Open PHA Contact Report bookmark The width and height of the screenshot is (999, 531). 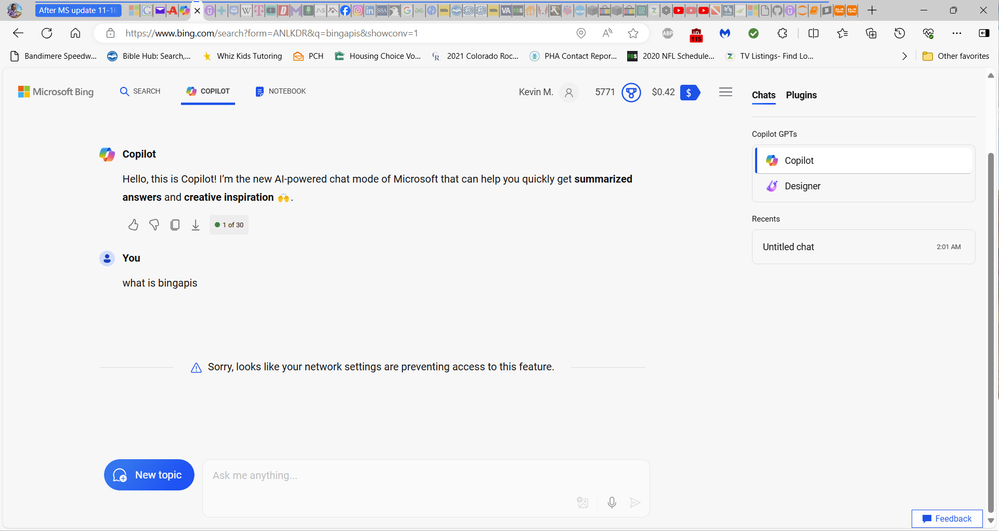(573, 56)
